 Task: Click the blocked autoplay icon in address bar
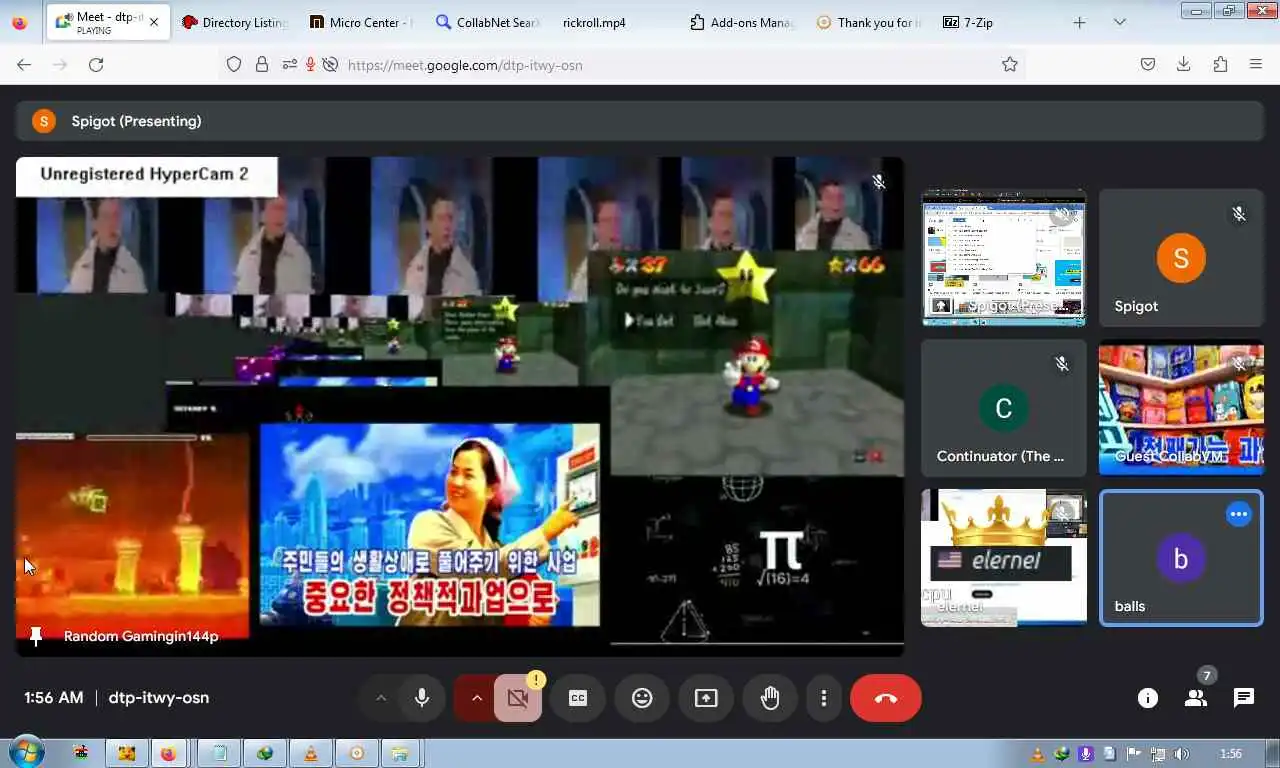coord(330,64)
